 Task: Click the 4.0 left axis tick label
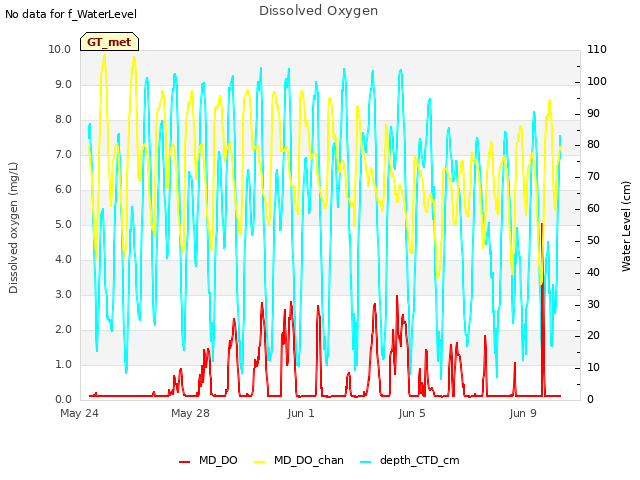tap(63, 260)
